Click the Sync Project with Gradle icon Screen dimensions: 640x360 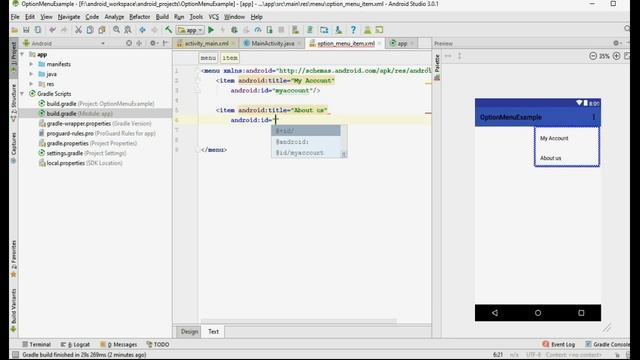[x=310, y=30]
